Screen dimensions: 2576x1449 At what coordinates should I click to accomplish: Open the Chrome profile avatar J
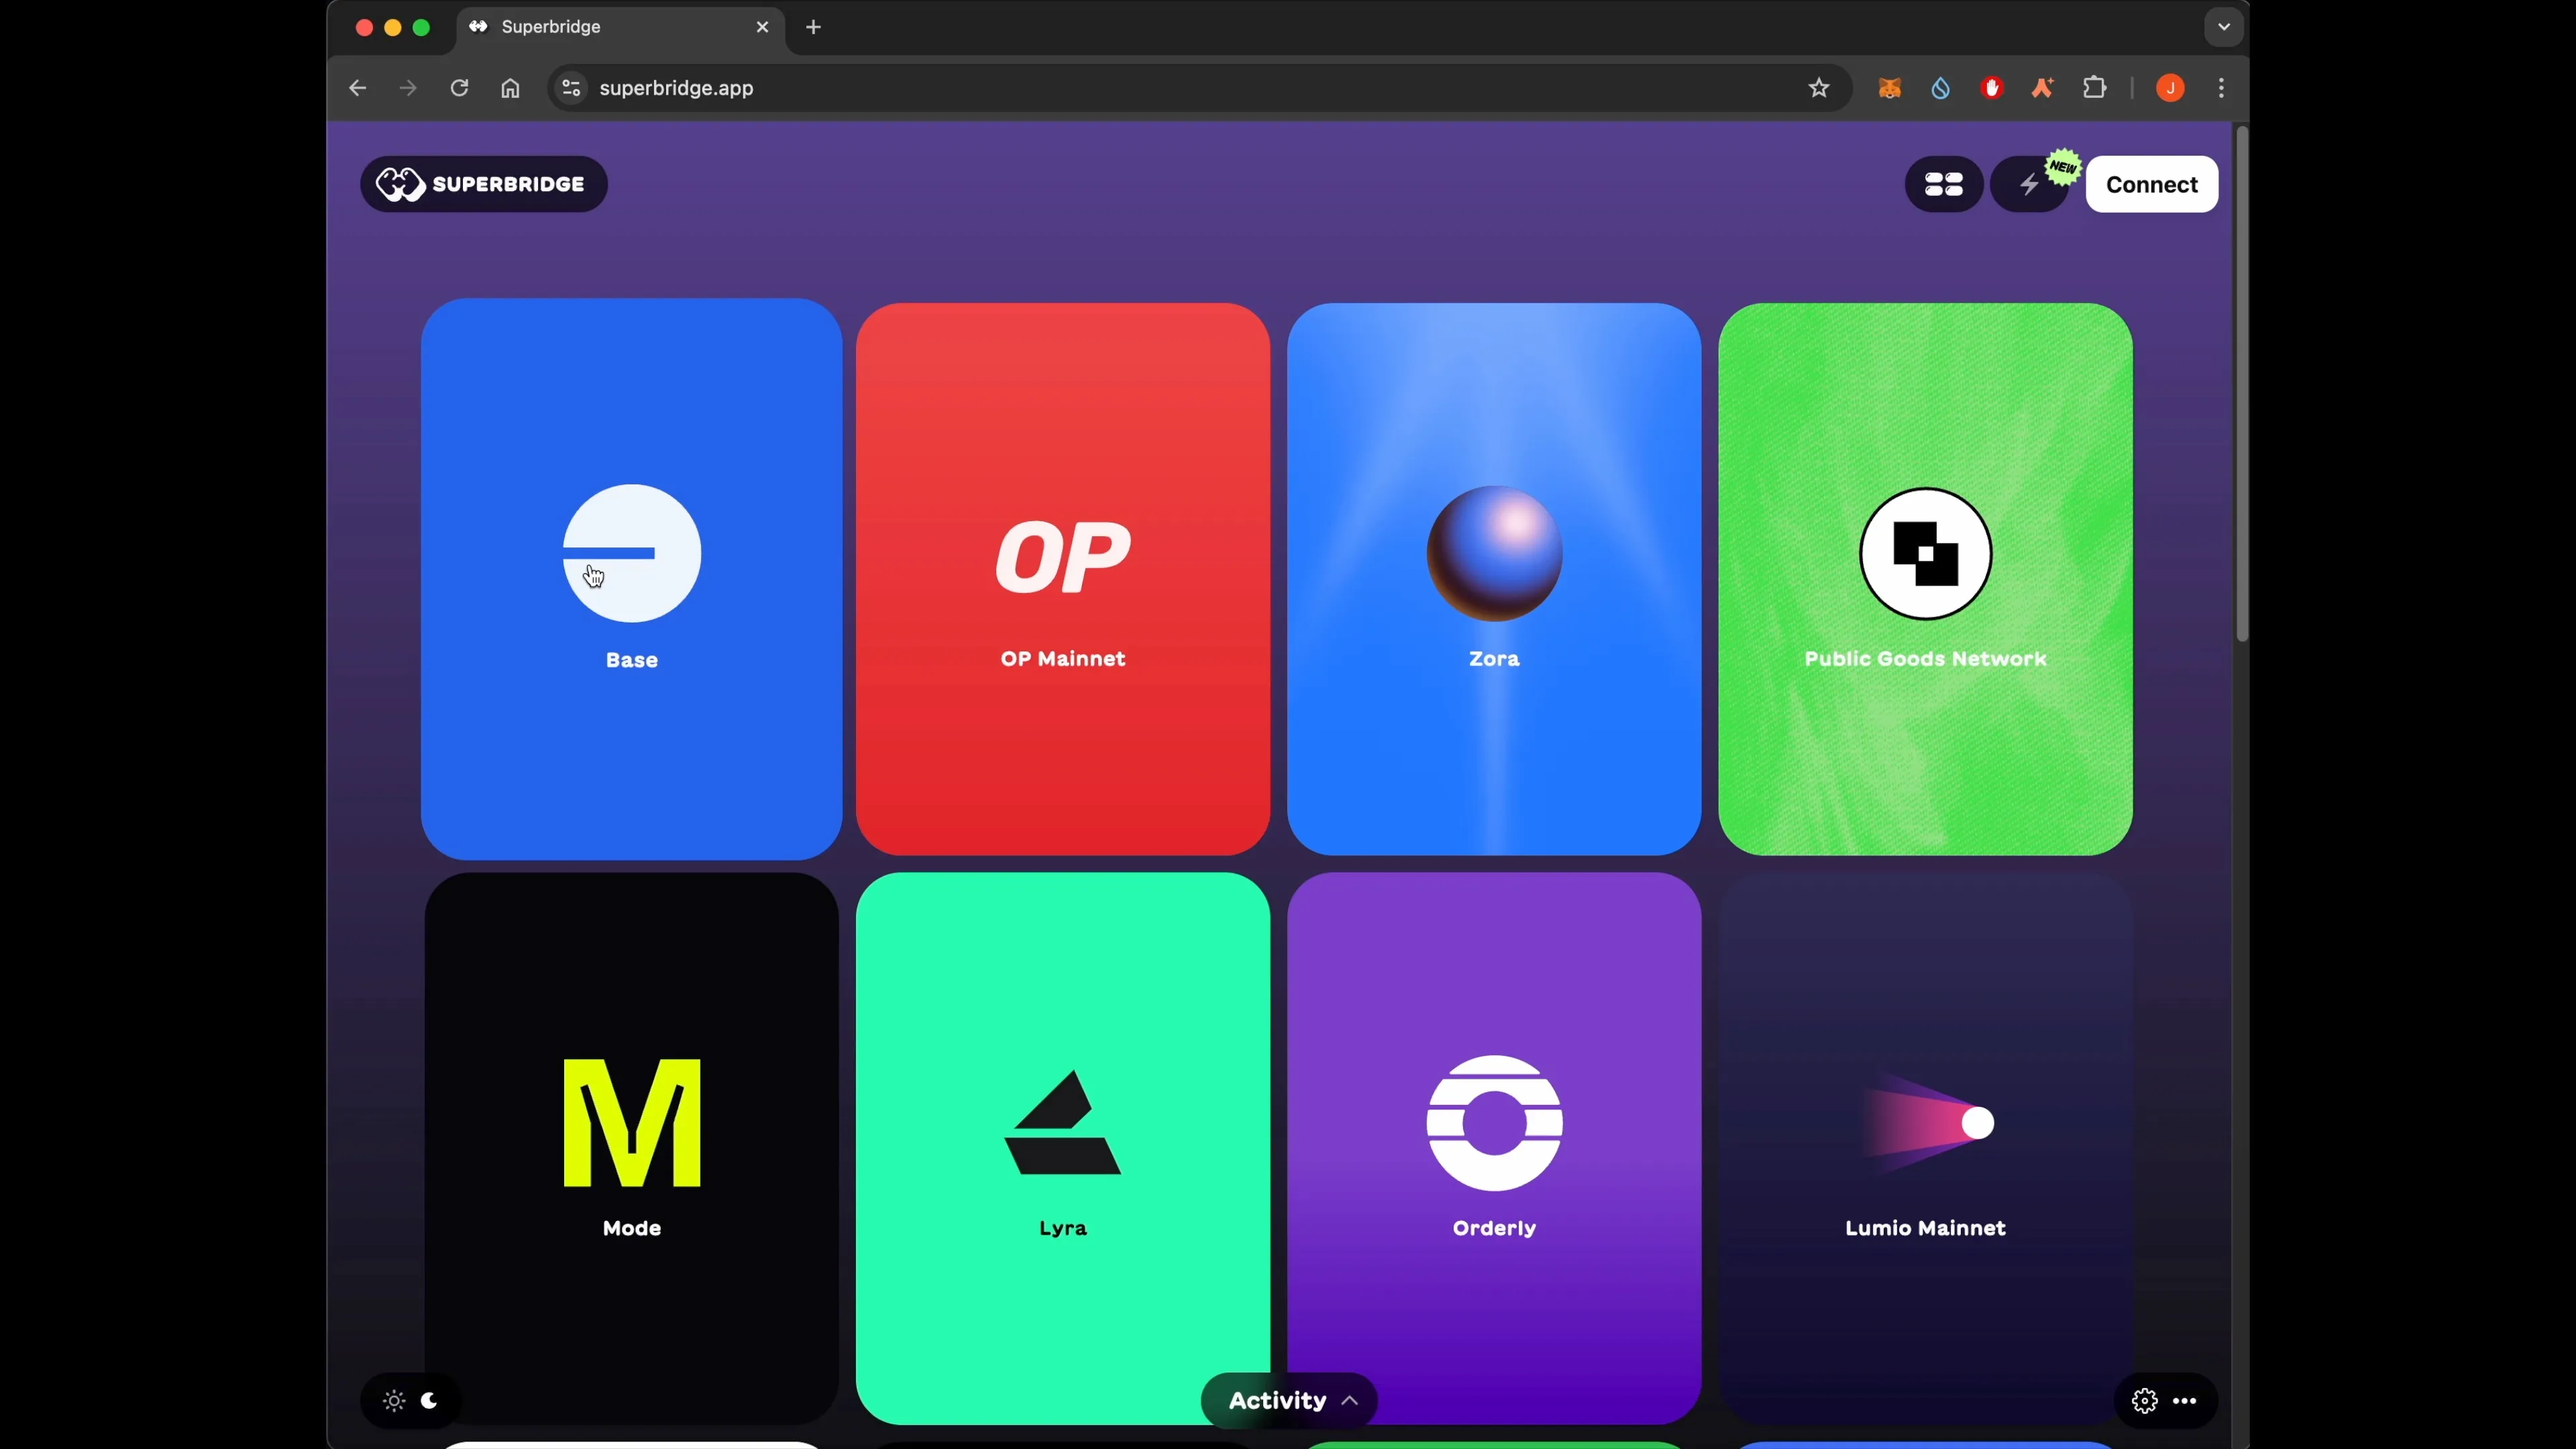pos(2170,88)
